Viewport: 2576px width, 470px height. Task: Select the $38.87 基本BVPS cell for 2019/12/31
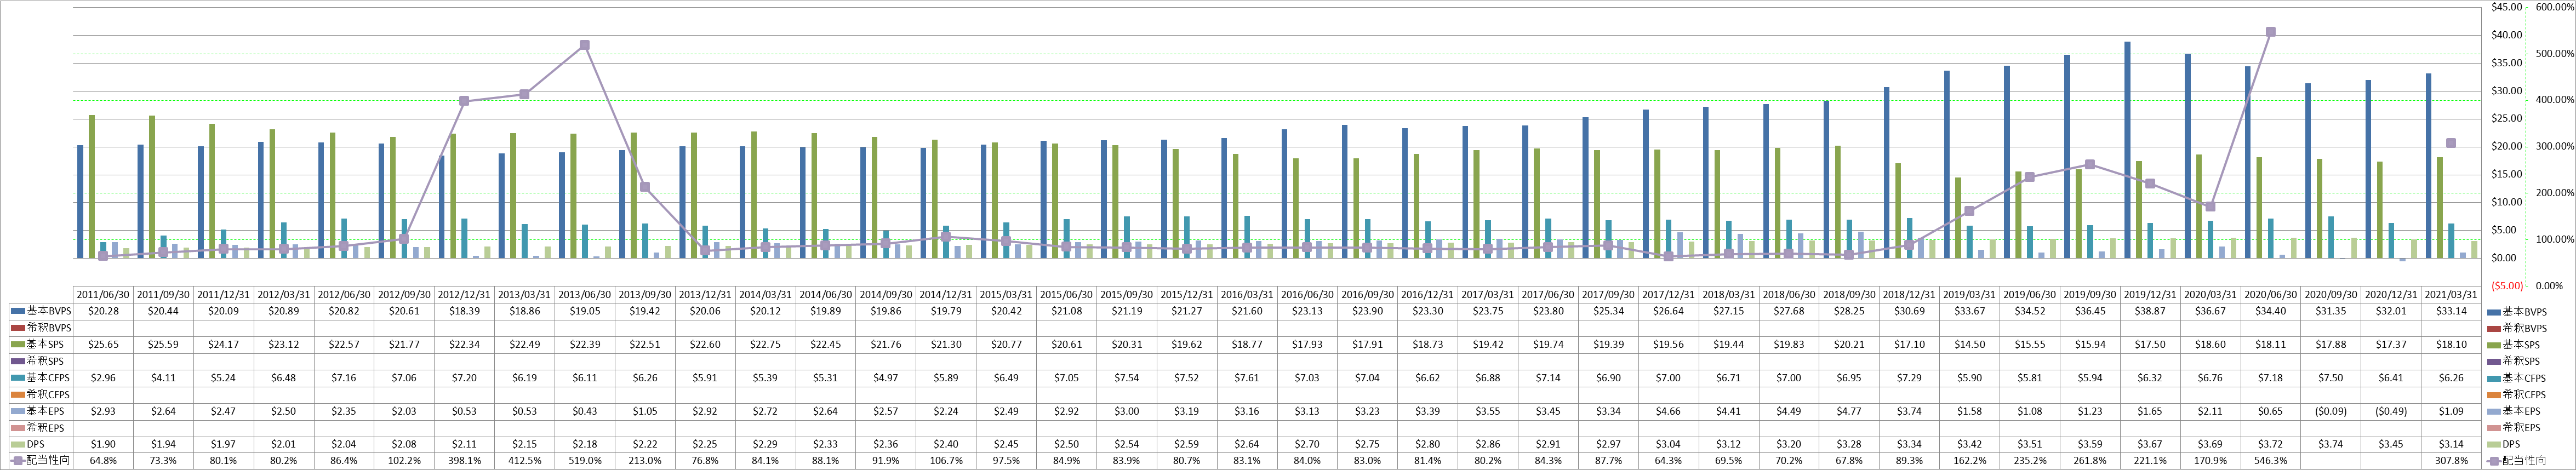point(2150,311)
